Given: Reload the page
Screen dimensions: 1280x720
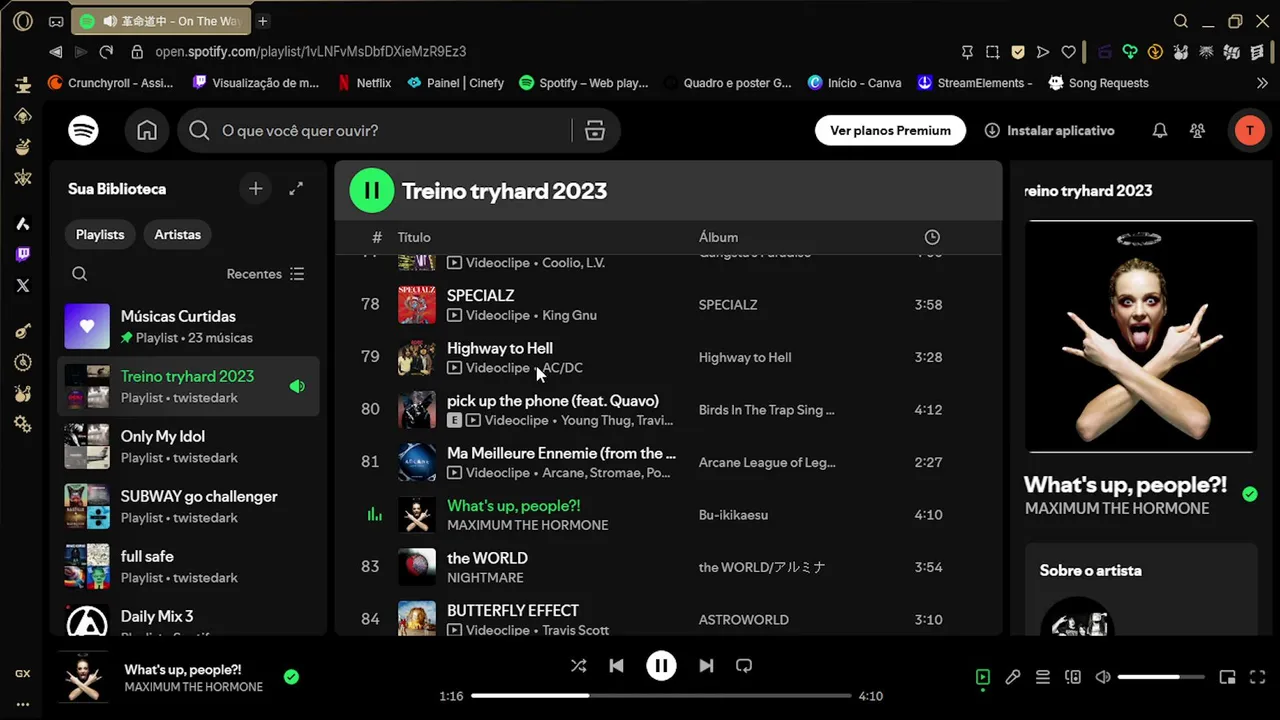Looking at the screenshot, I should [x=106, y=52].
